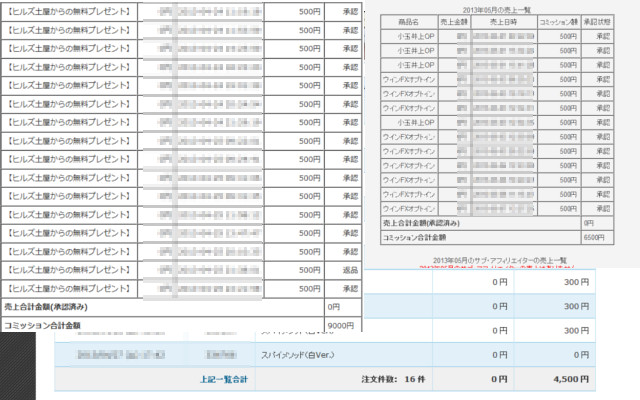Click the 4,500円 grand total cell
The height and width of the screenshot is (400, 640).
point(577,380)
